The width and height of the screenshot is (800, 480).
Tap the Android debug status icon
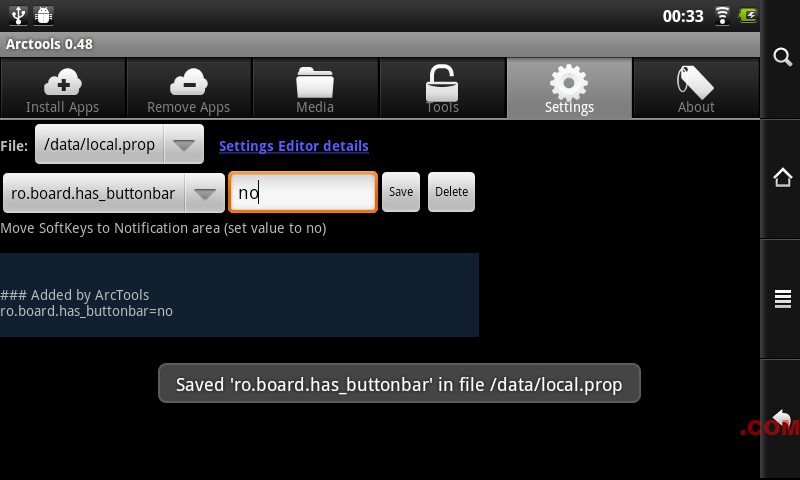(43, 16)
